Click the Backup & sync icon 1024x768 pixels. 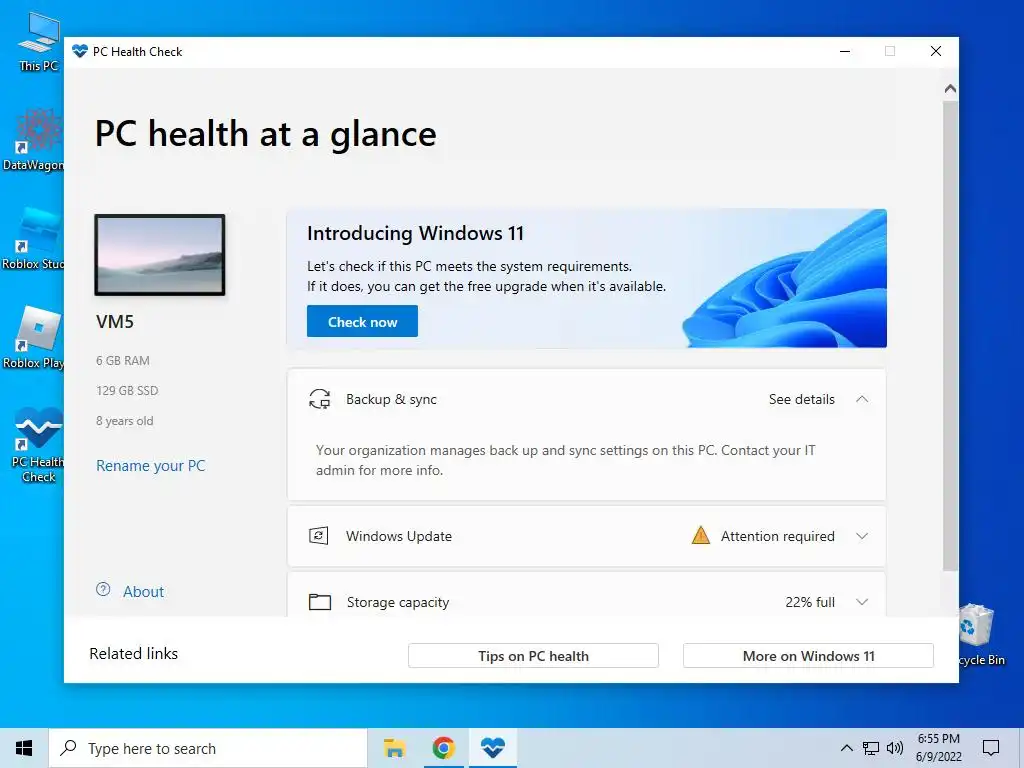tap(319, 399)
